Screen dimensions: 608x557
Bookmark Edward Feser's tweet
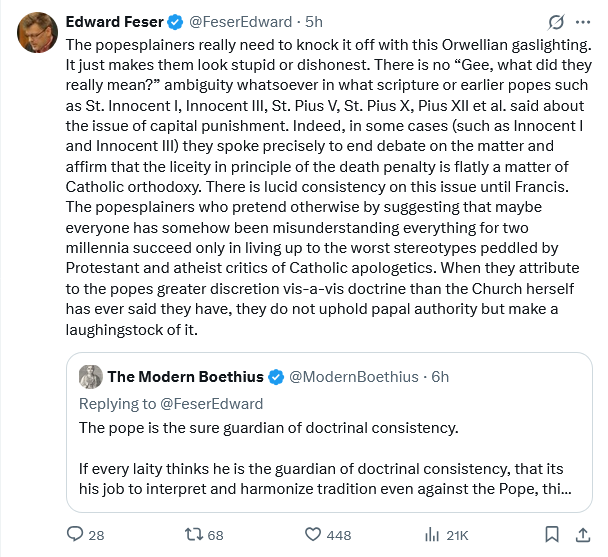[x=551, y=535]
